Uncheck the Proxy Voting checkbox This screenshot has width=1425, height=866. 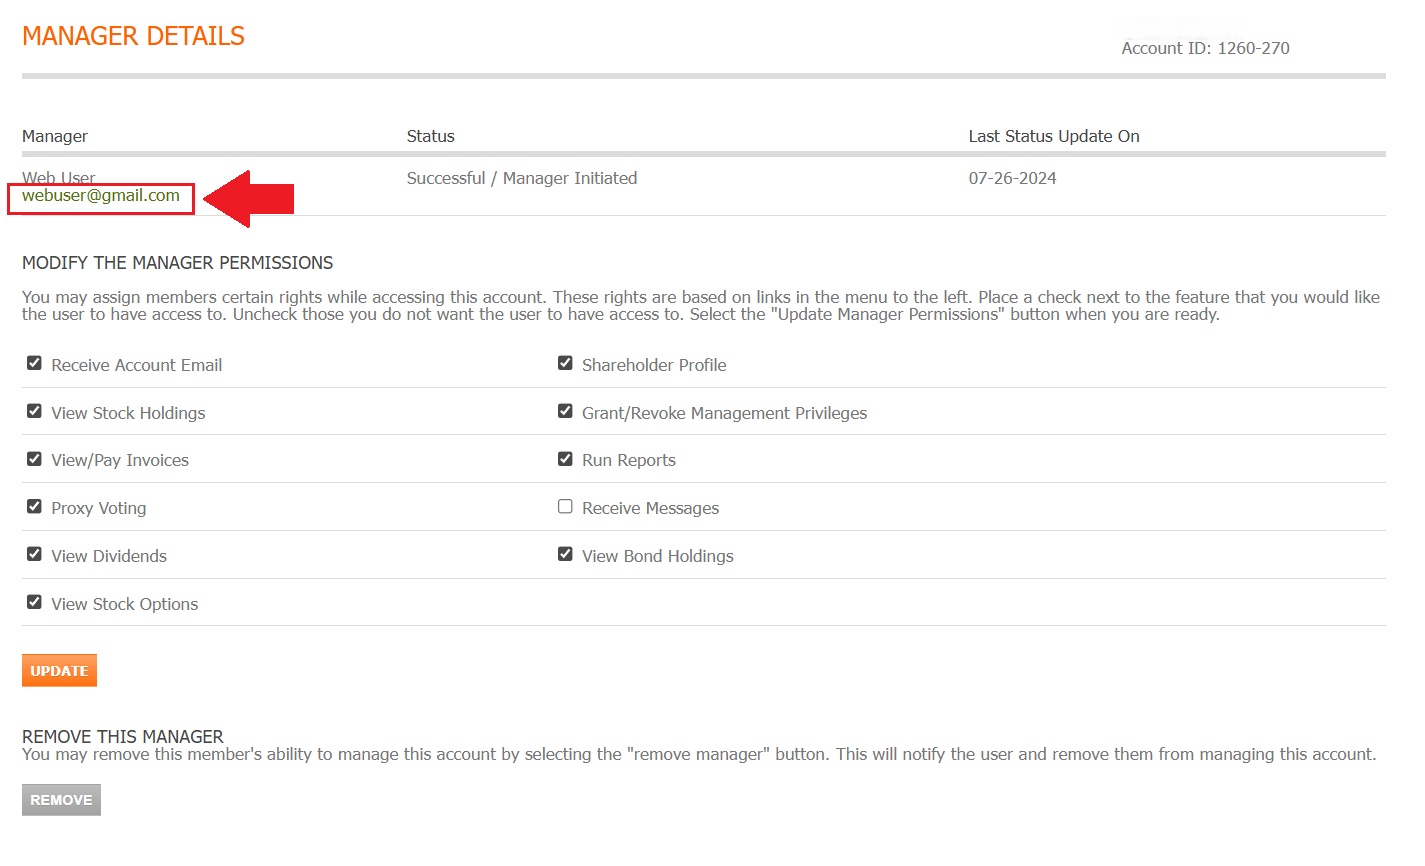coord(34,507)
